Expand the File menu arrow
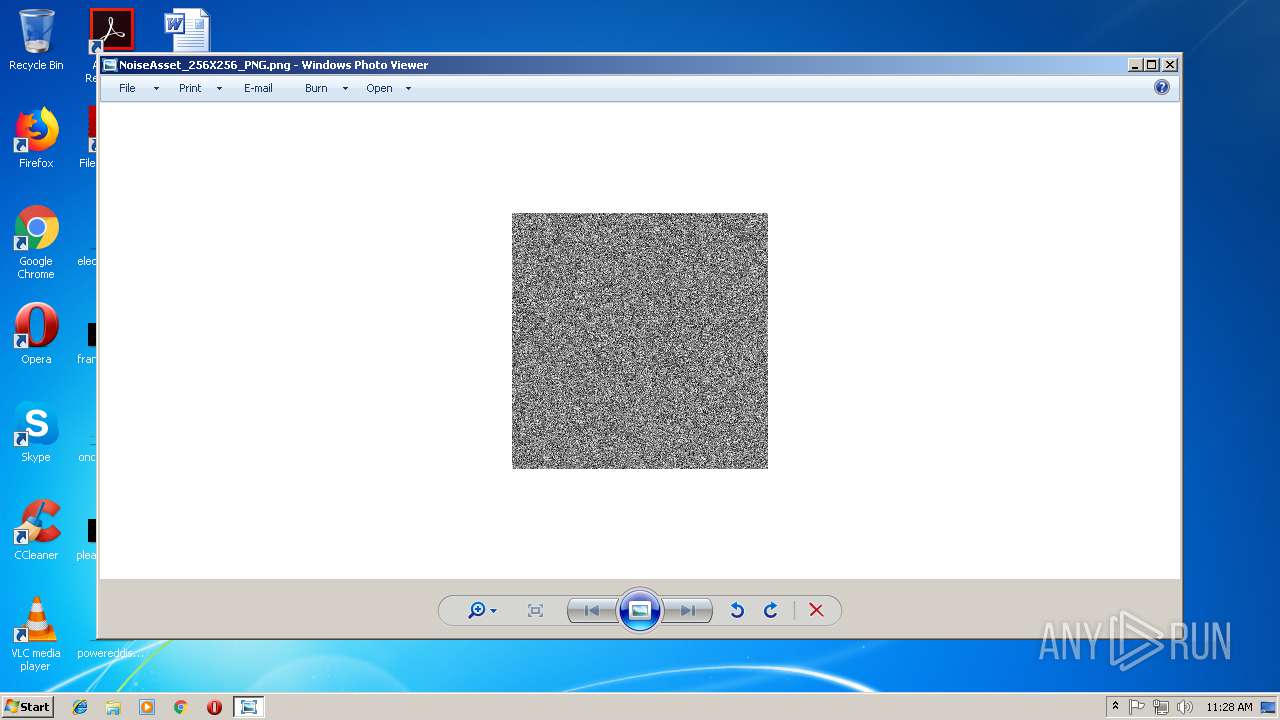The width and height of the screenshot is (1280, 720). [x=156, y=88]
